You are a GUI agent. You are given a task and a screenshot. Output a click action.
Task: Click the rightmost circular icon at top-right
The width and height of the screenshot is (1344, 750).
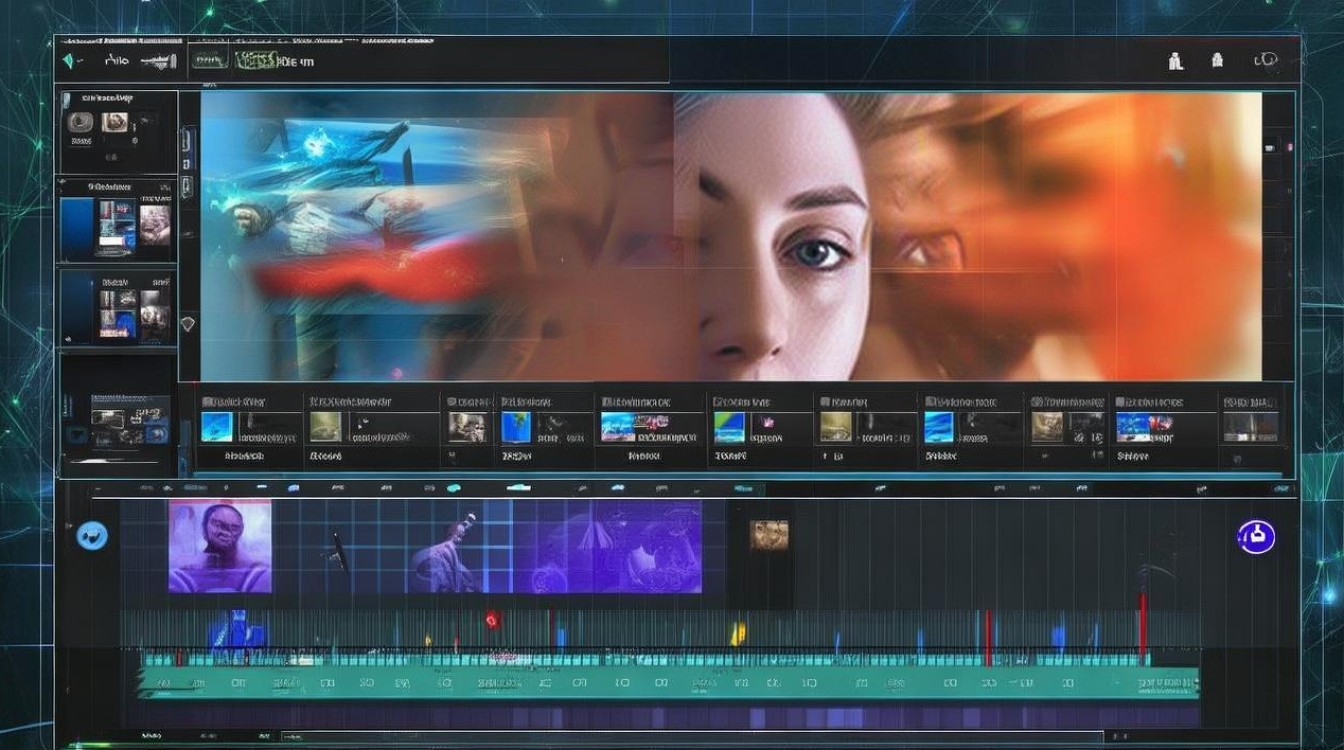(1267, 61)
